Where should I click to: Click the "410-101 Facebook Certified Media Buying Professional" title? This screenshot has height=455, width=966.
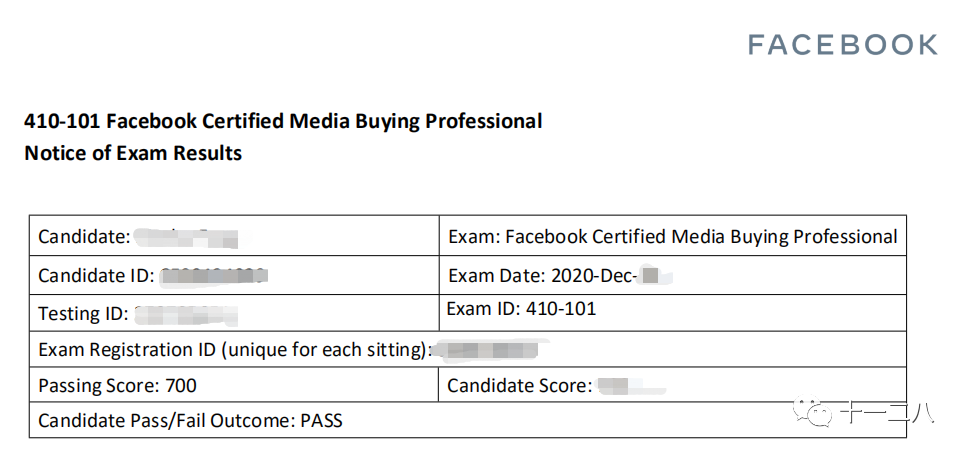tap(283, 122)
